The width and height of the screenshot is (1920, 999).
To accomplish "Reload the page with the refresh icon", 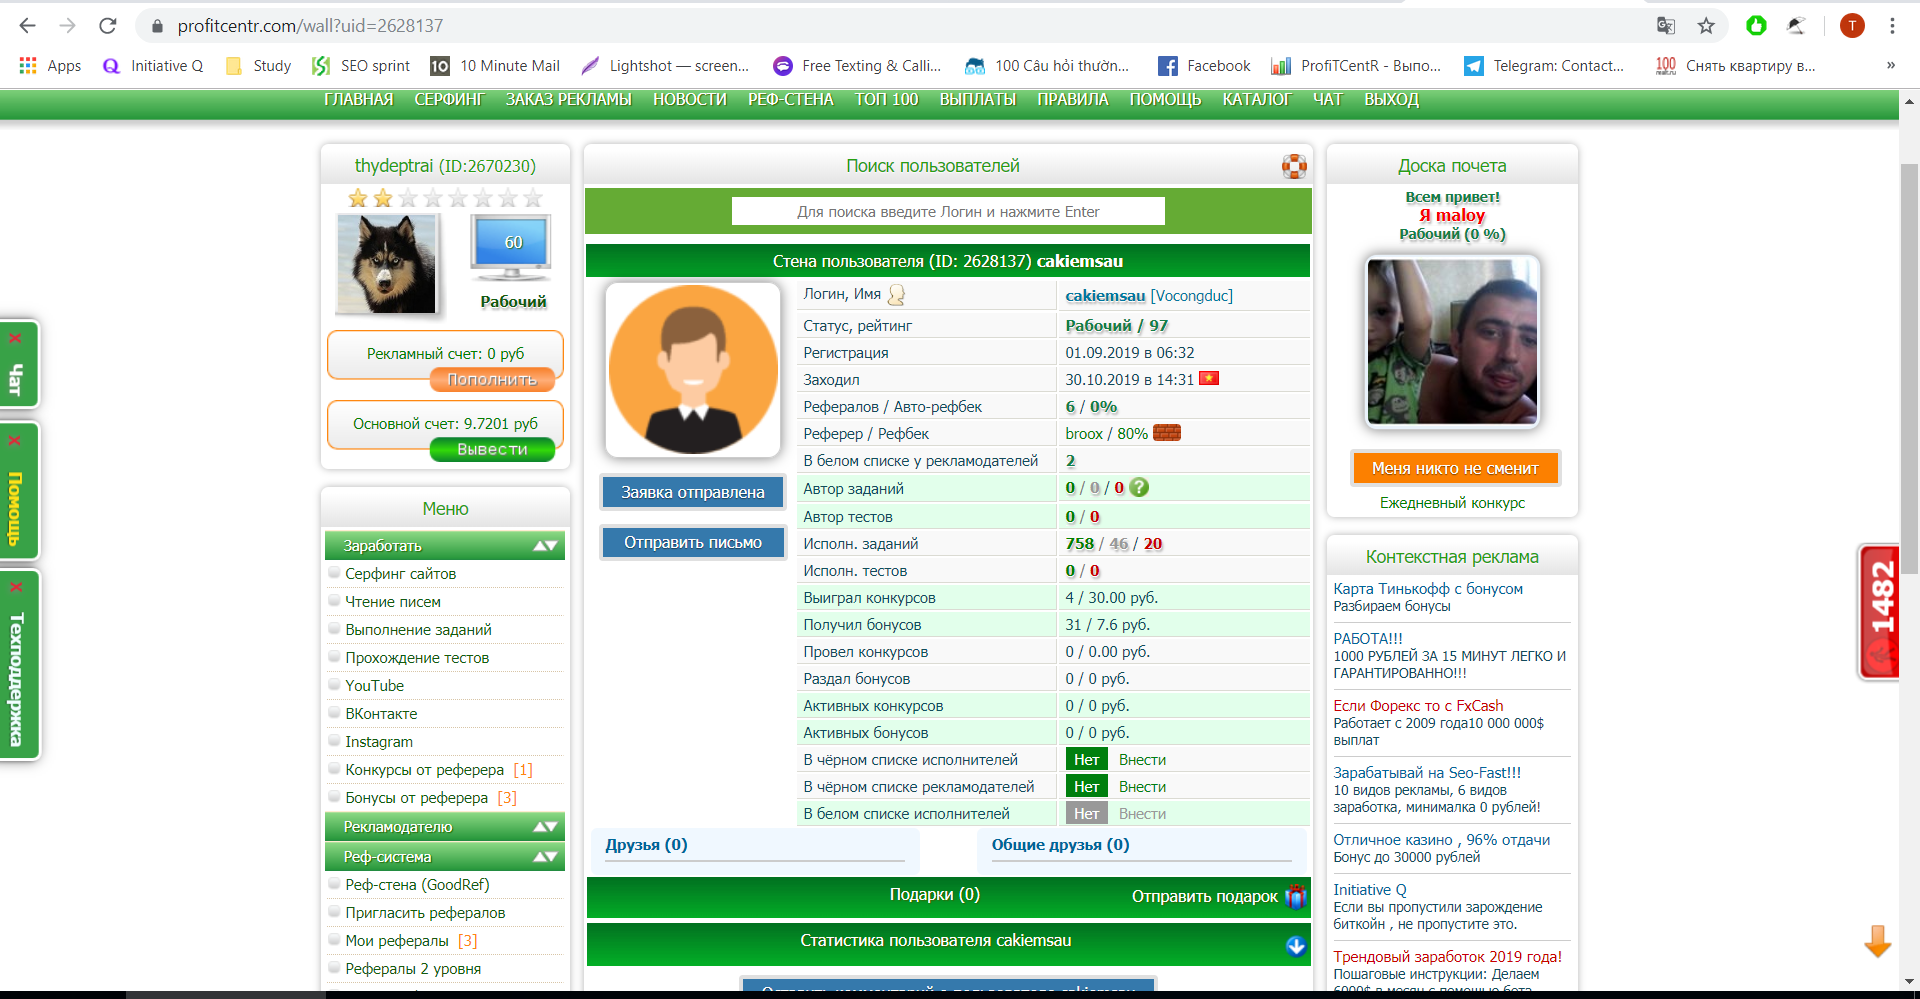I will point(108,26).
